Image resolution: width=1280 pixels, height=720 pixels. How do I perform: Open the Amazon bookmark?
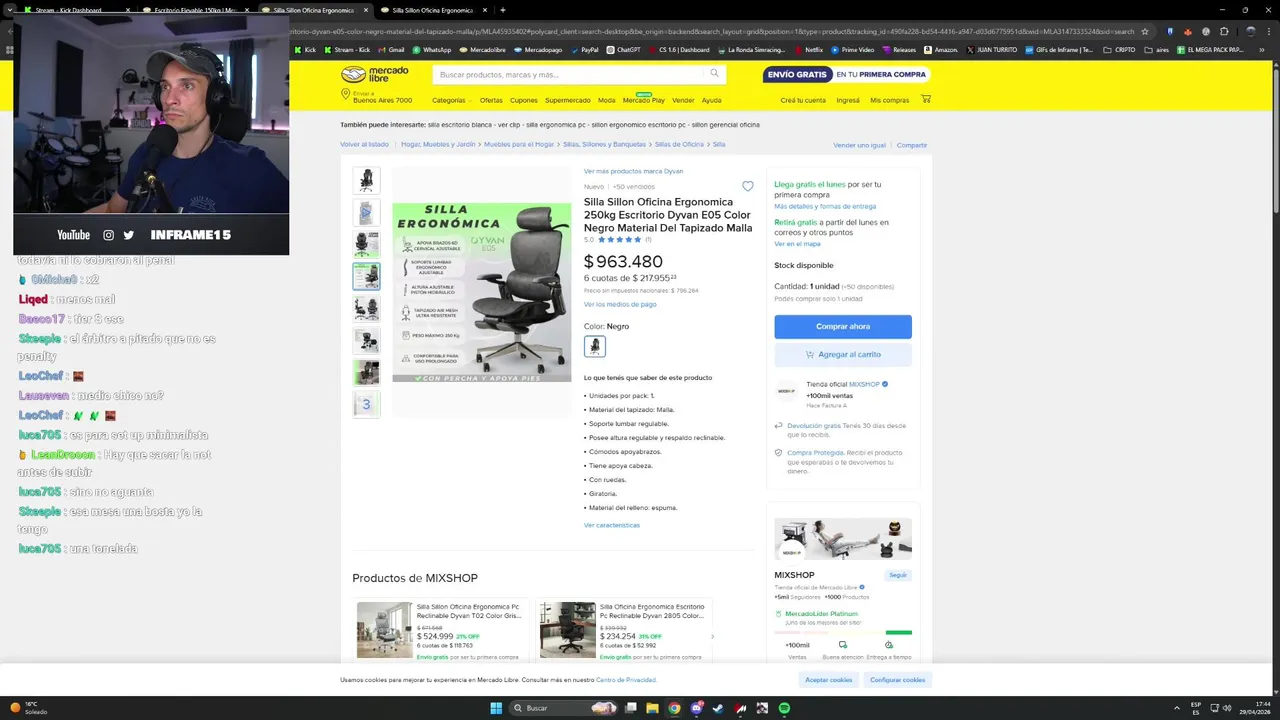point(941,49)
